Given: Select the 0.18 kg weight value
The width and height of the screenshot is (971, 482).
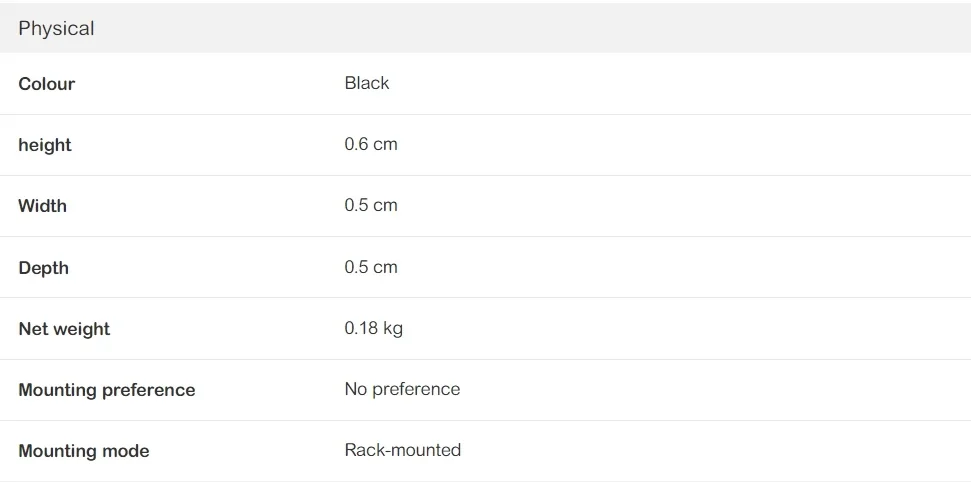Looking at the screenshot, I should [373, 328].
